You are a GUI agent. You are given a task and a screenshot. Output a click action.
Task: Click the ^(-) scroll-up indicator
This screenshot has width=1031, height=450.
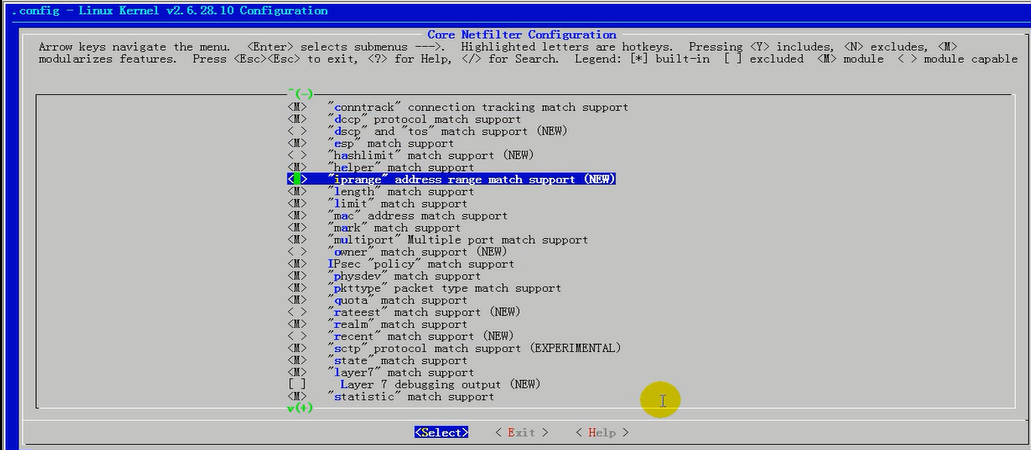(300, 94)
